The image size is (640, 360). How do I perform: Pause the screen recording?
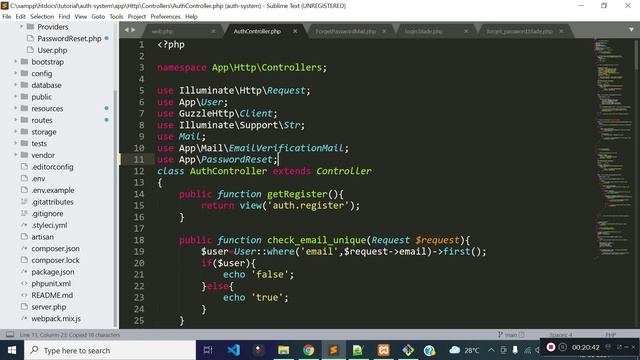click(562, 347)
